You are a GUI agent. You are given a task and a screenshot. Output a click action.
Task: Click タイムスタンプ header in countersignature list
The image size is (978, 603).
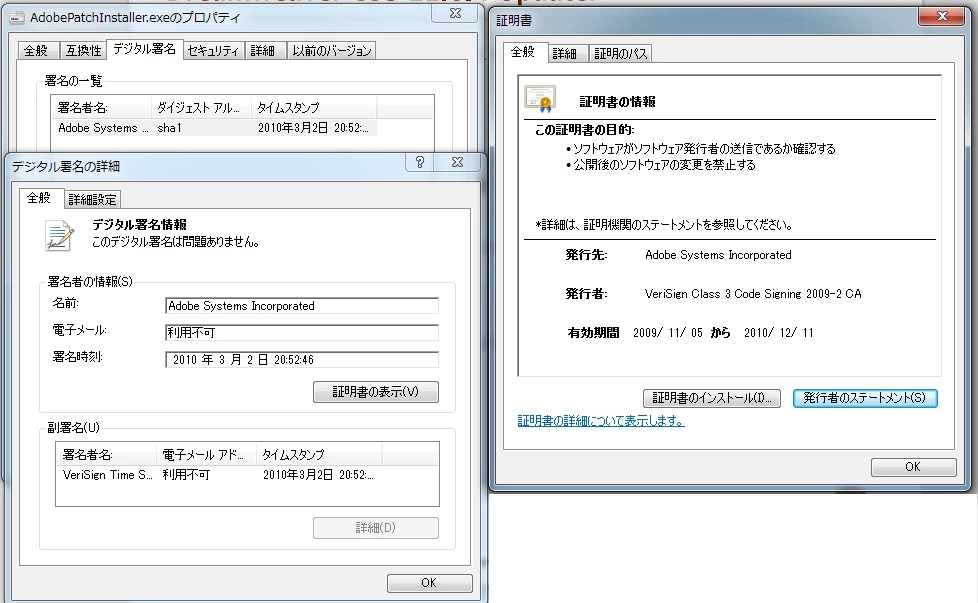[319, 455]
